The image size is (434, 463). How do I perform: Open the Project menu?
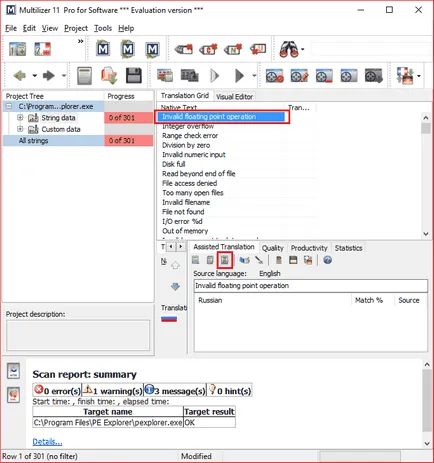coord(76,28)
